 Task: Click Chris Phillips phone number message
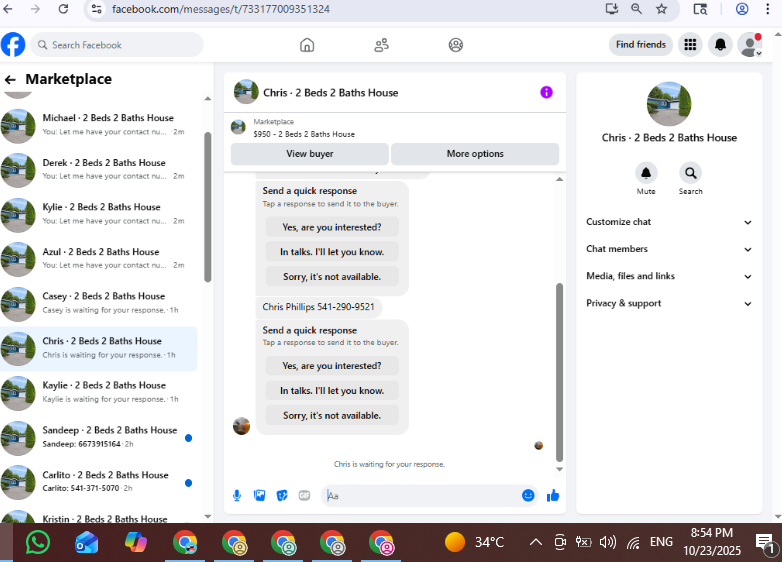(x=318, y=307)
